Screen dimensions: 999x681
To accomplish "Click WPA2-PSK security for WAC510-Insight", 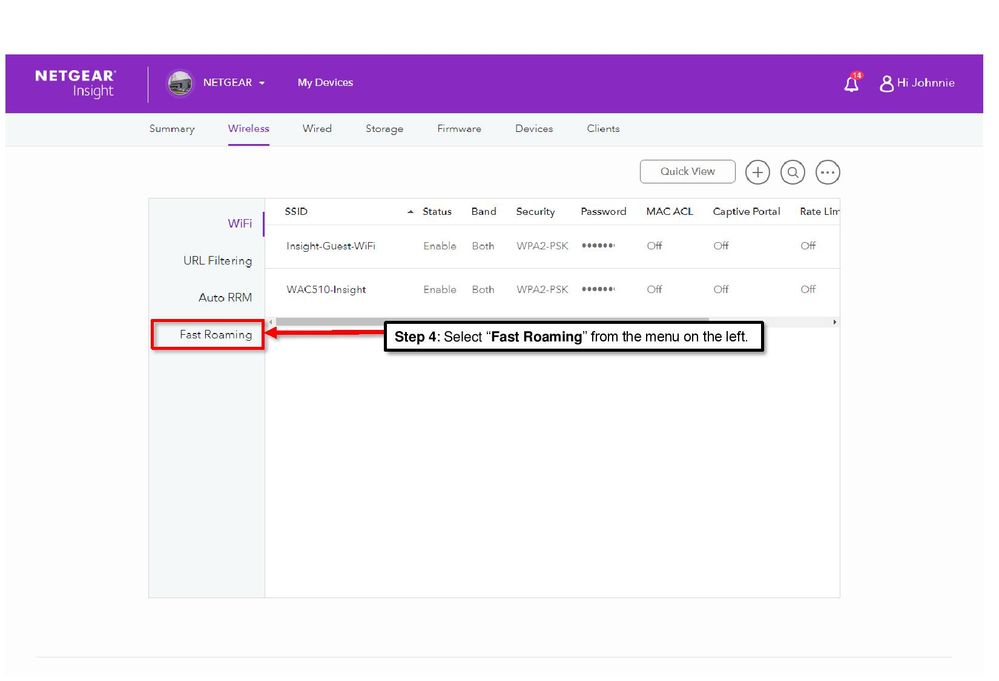I will tap(542, 289).
